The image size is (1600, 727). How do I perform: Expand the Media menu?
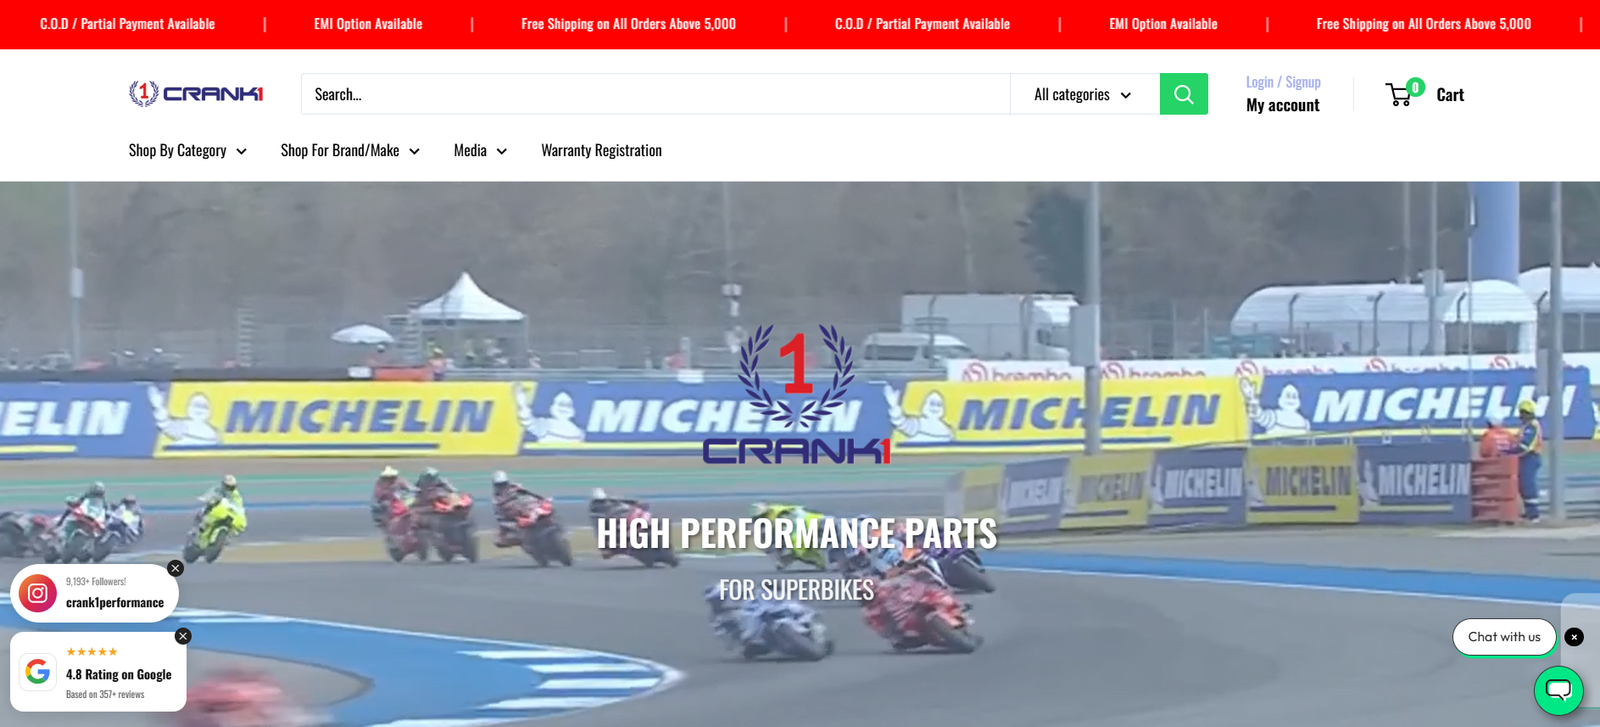click(480, 150)
